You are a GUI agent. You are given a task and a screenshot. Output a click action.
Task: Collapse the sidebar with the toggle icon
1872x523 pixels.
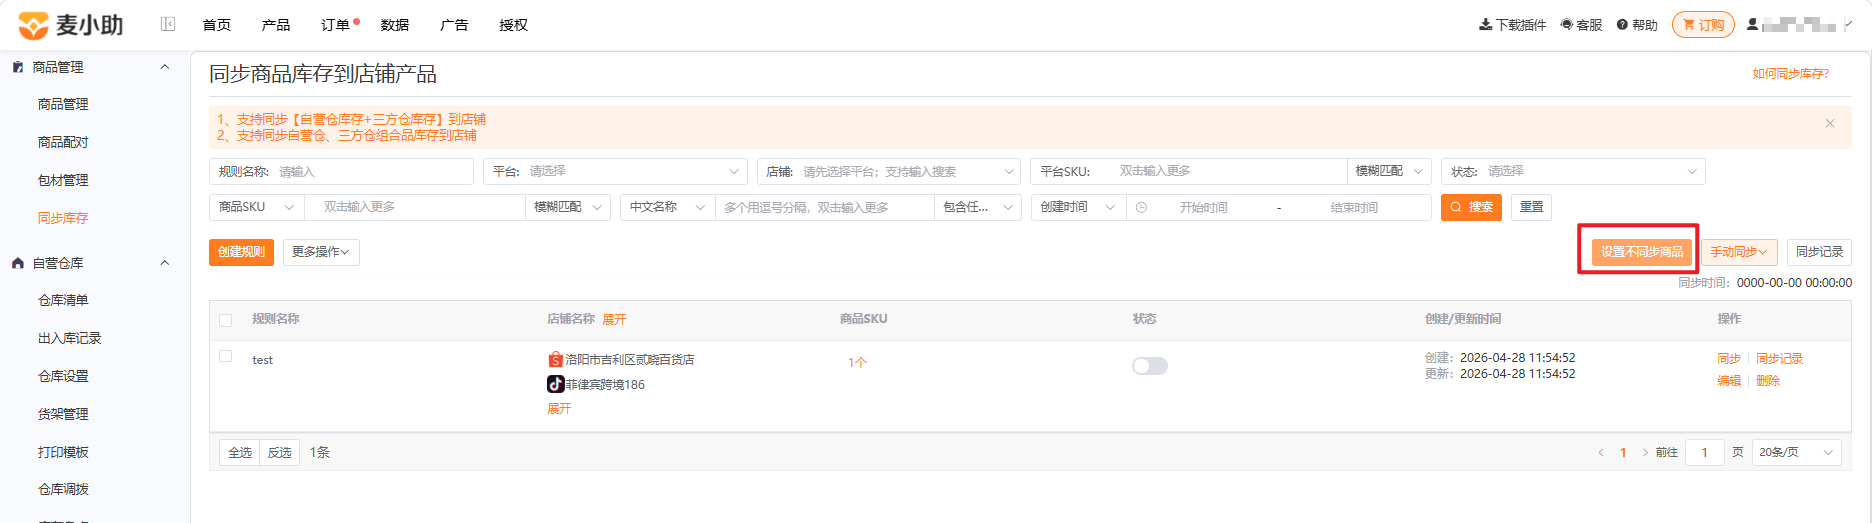168,24
